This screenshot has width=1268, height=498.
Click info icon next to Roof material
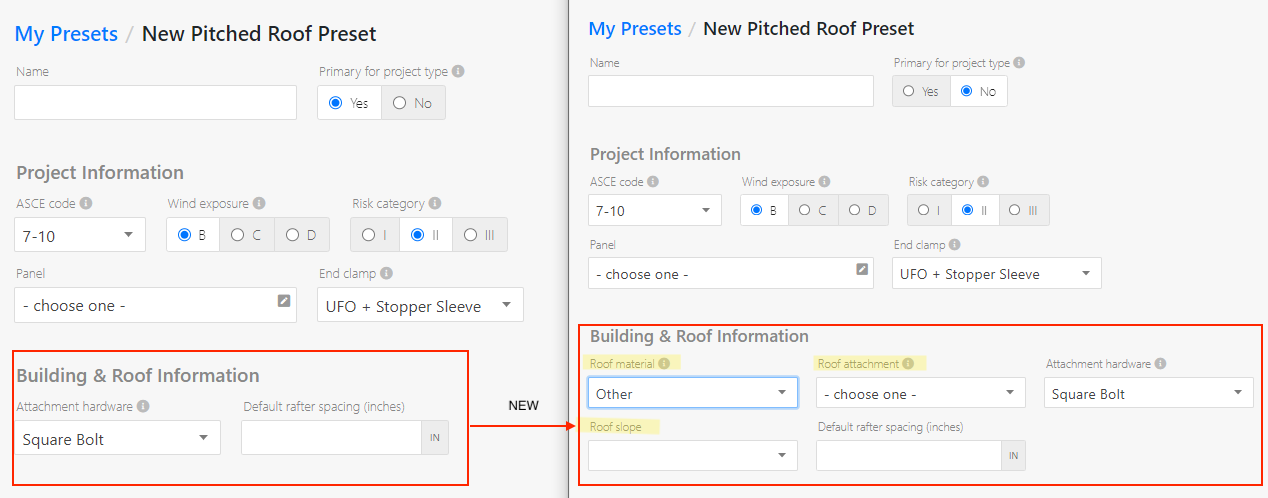tap(664, 364)
